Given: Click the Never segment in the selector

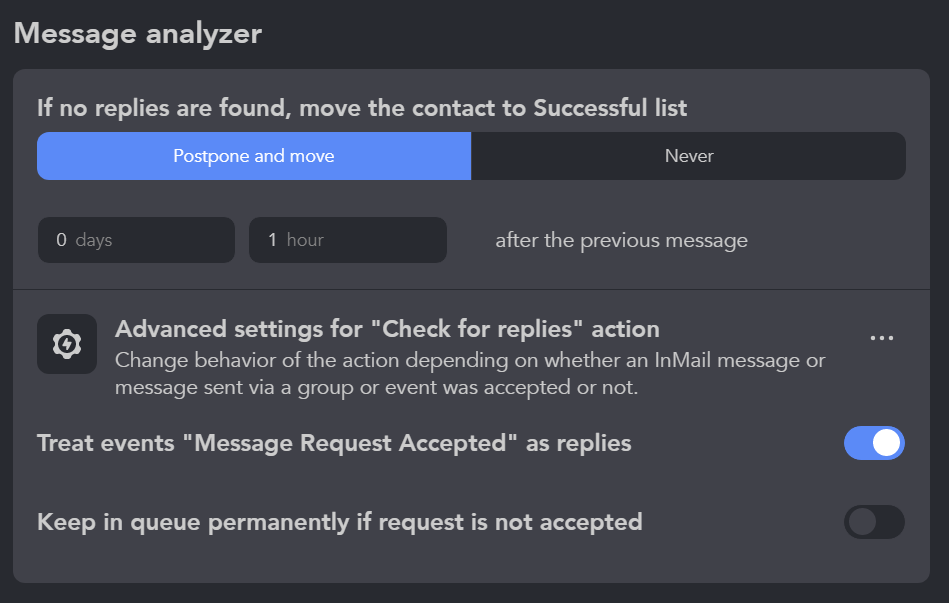Looking at the screenshot, I should 688,156.
